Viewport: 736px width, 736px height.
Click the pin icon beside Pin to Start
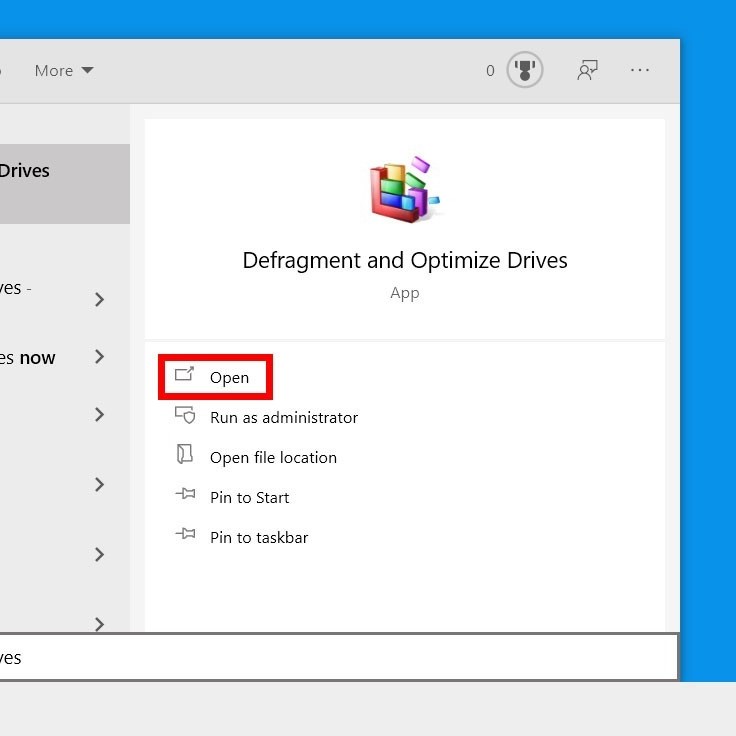185,494
